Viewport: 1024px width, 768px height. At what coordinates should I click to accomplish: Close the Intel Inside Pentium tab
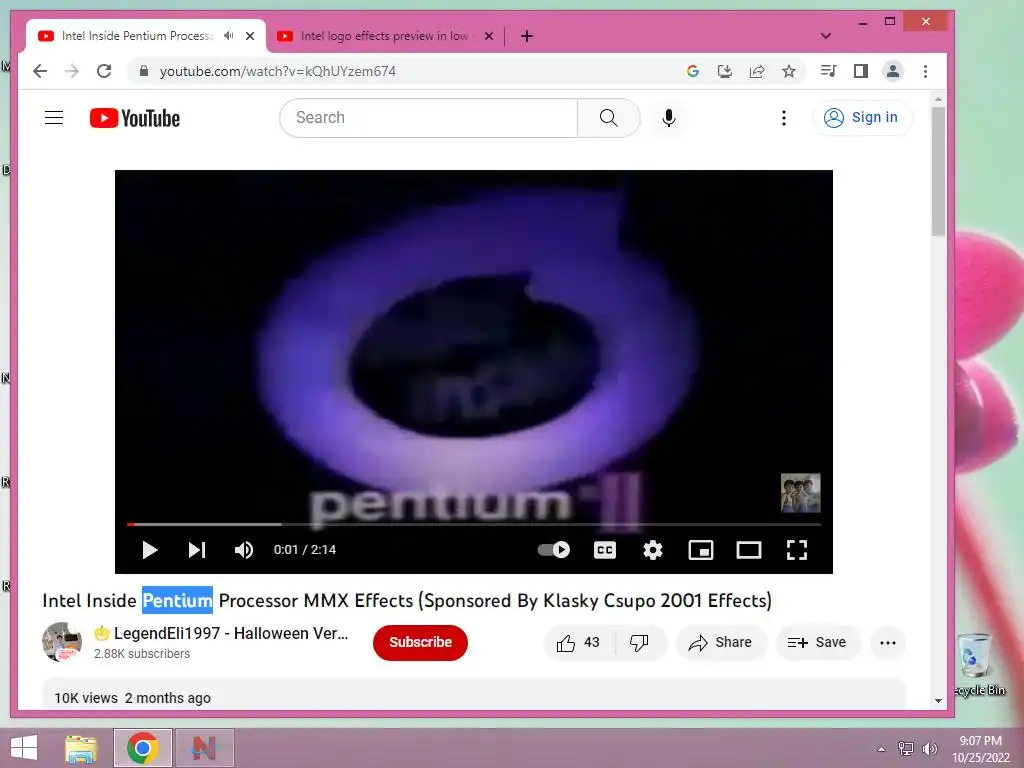[249, 36]
